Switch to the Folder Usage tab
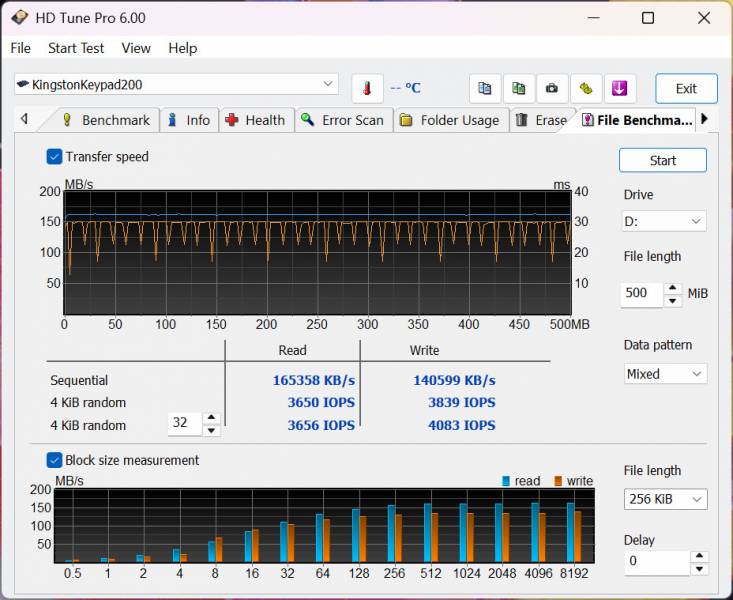This screenshot has width=733, height=600. click(451, 120)
